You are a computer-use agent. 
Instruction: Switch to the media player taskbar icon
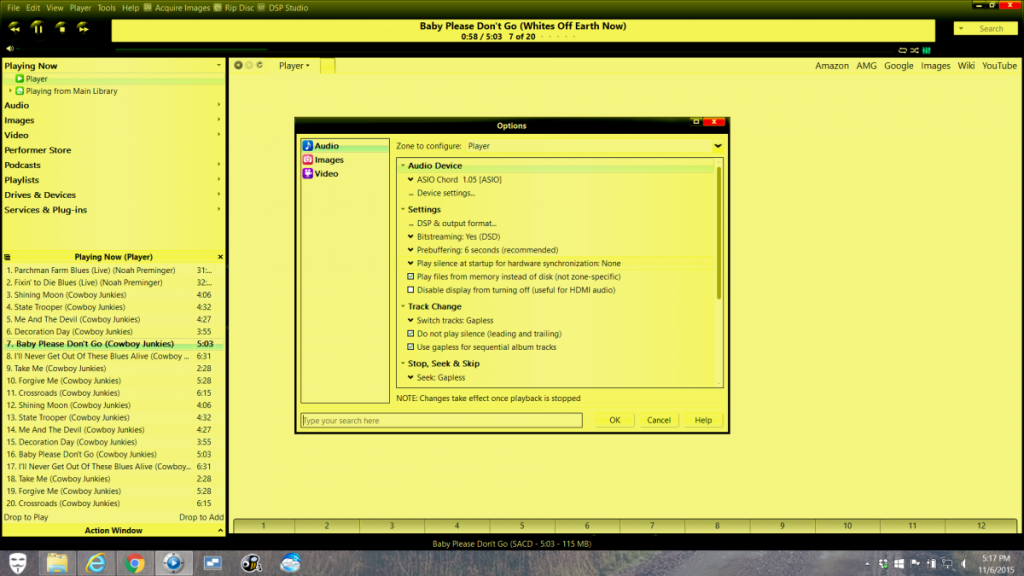pos(173,563)
